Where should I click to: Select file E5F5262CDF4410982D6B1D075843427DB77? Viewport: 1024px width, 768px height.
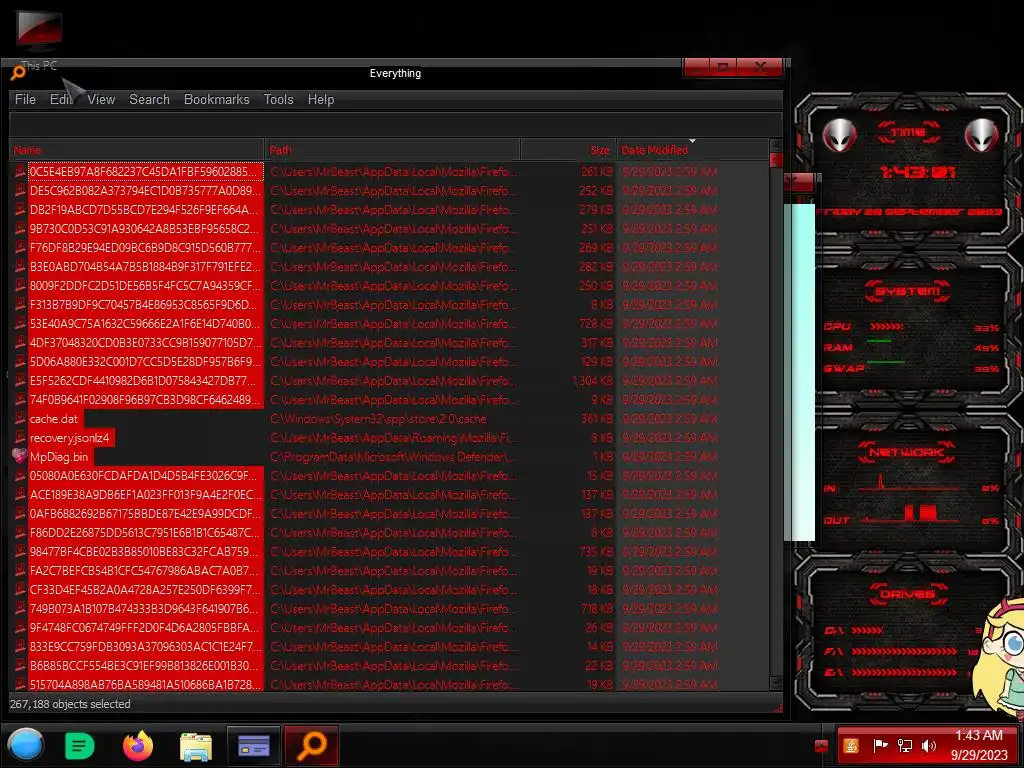[x=145, y=381]
